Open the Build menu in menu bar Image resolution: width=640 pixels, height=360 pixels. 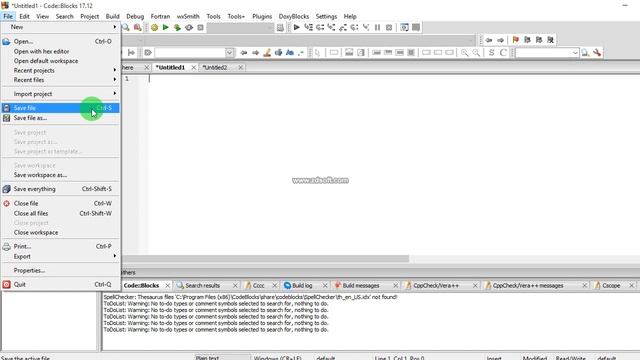point(112,16)
